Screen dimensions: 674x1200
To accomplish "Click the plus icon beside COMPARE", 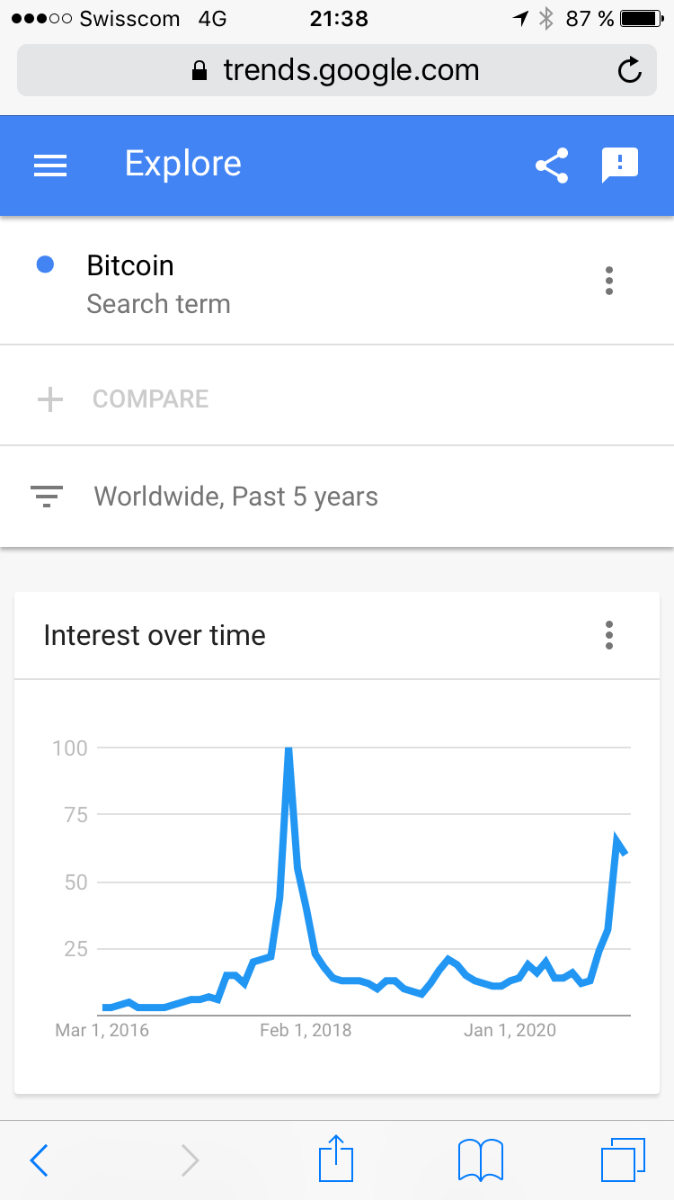I will point(49,400).
